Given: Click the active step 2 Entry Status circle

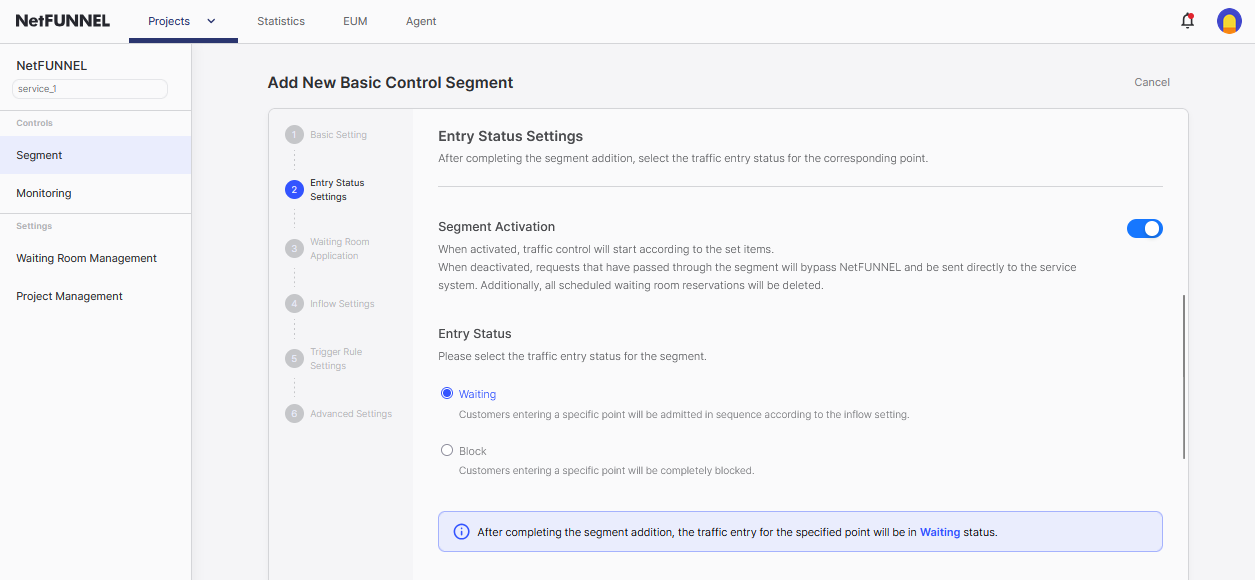Looking at the screenshot, I should [x=294, y=189].
